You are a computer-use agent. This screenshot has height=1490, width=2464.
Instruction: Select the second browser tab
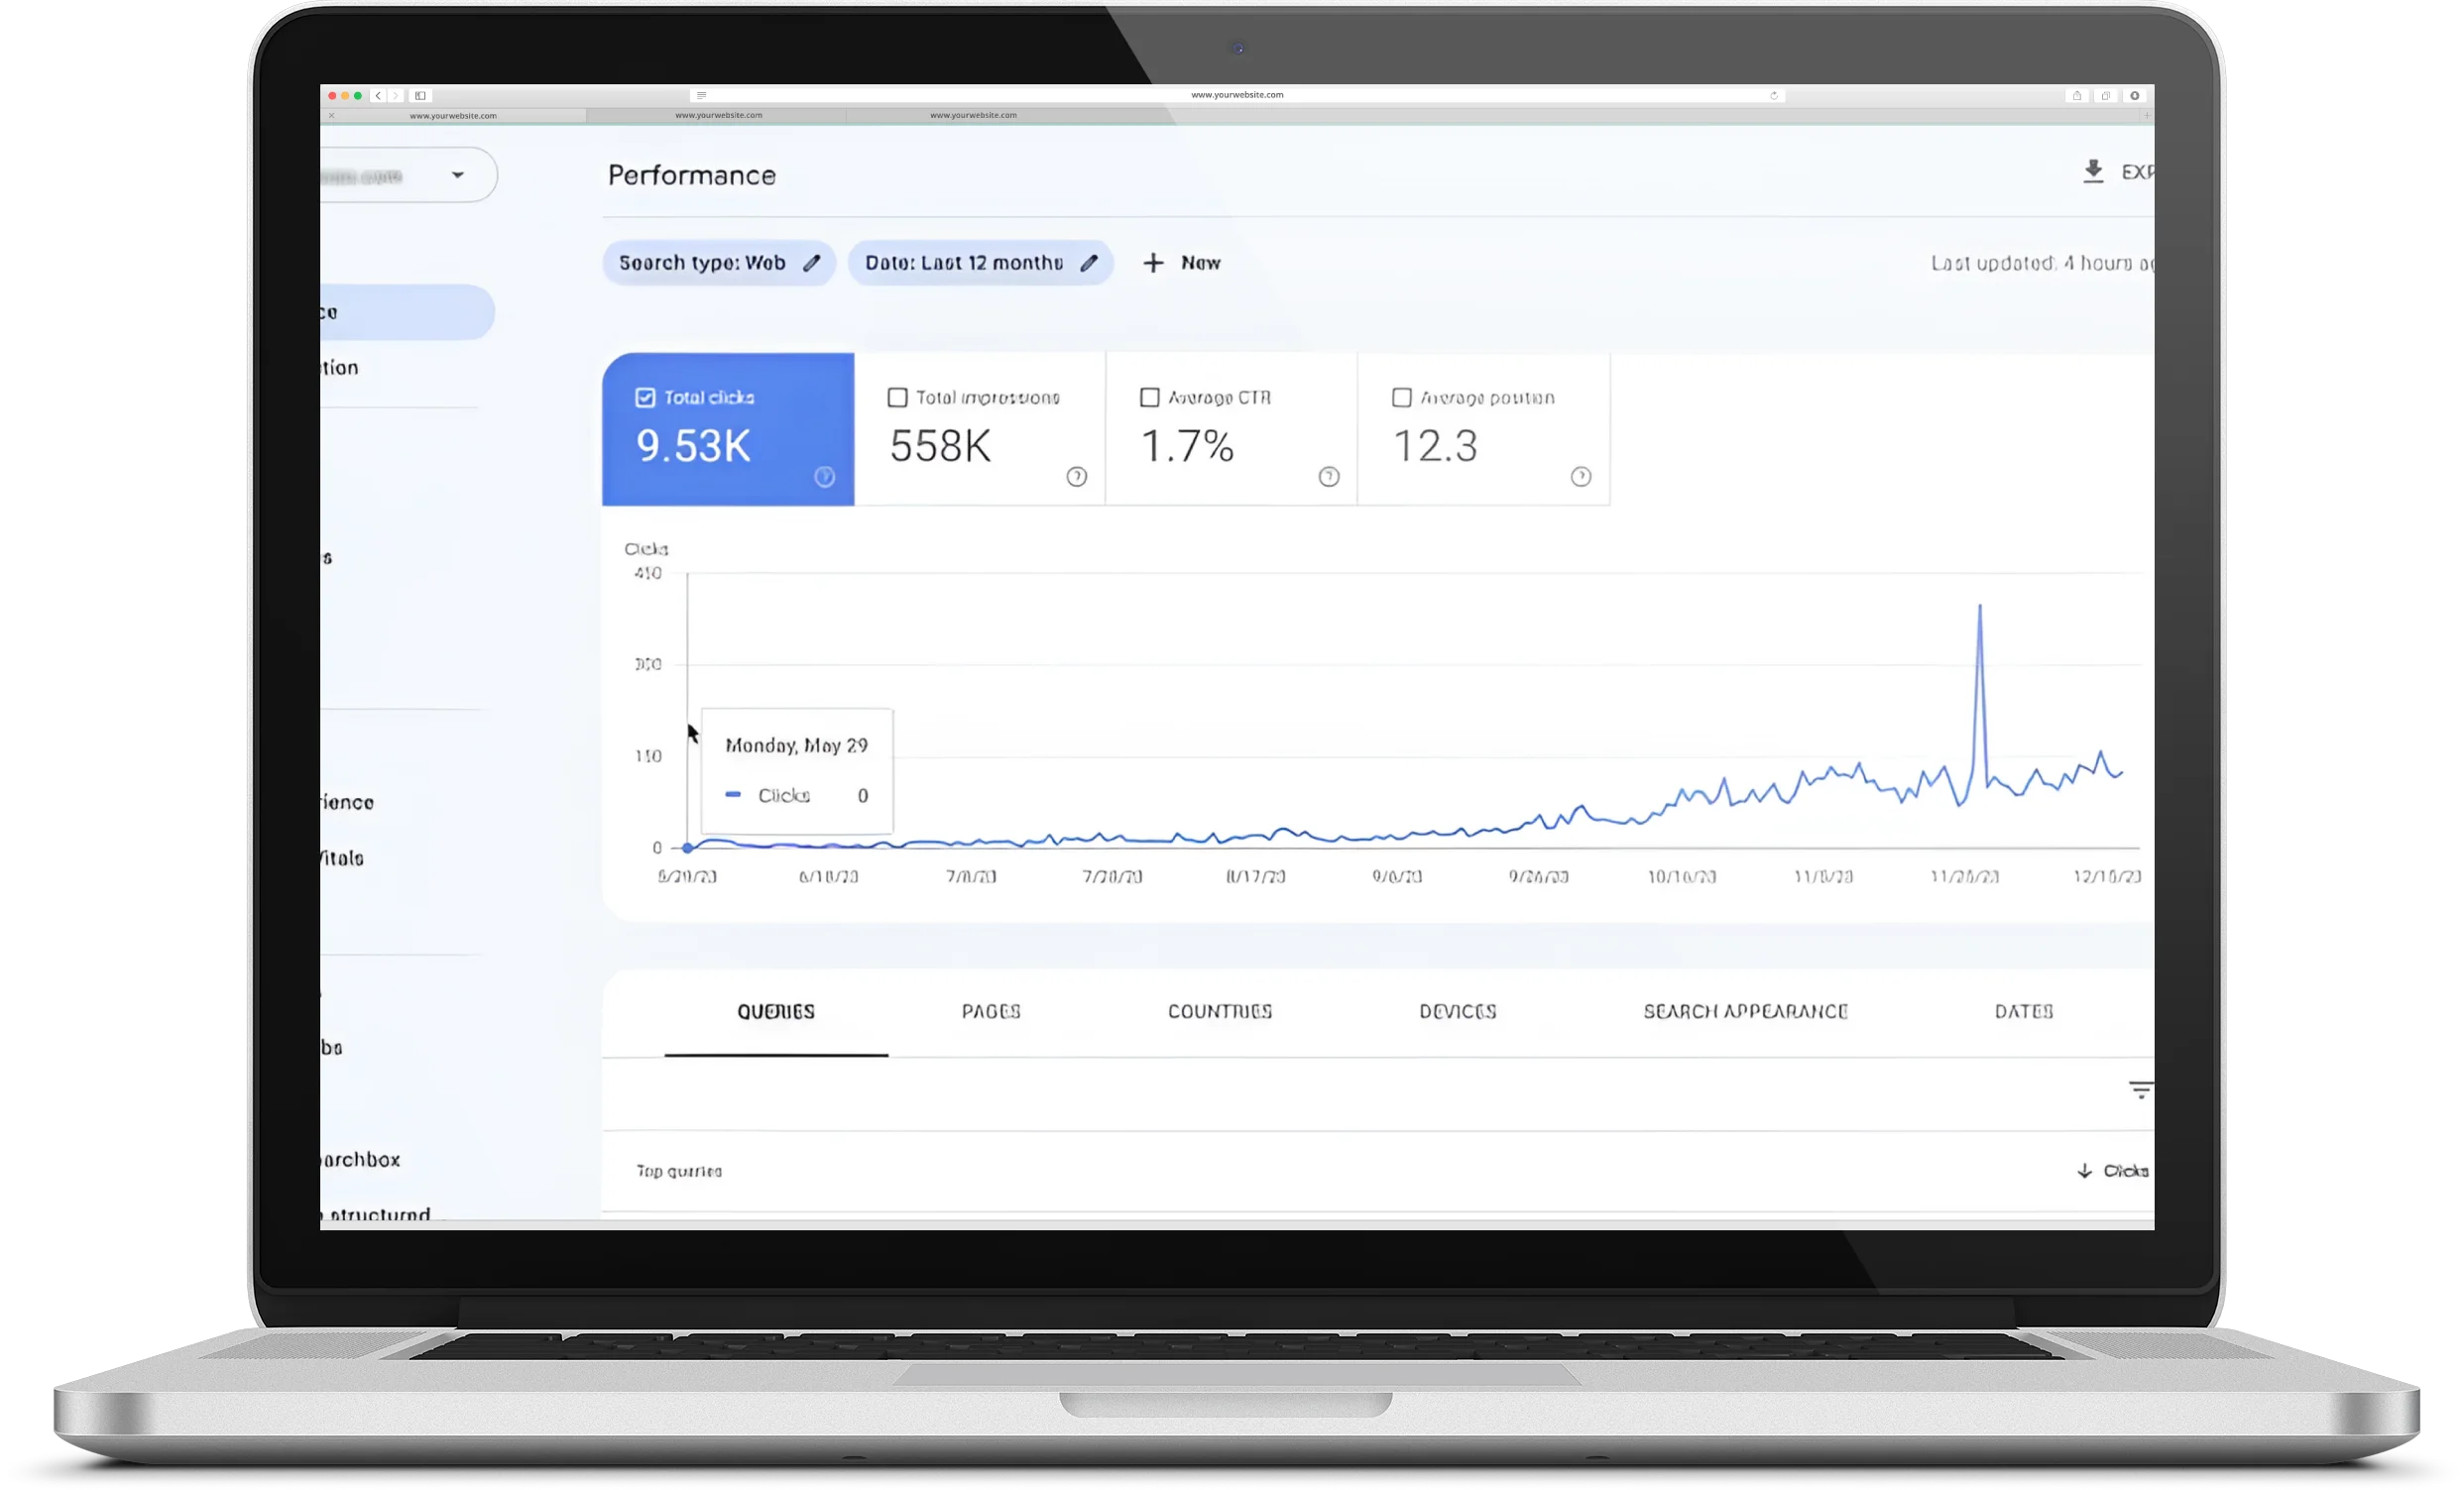718,116
